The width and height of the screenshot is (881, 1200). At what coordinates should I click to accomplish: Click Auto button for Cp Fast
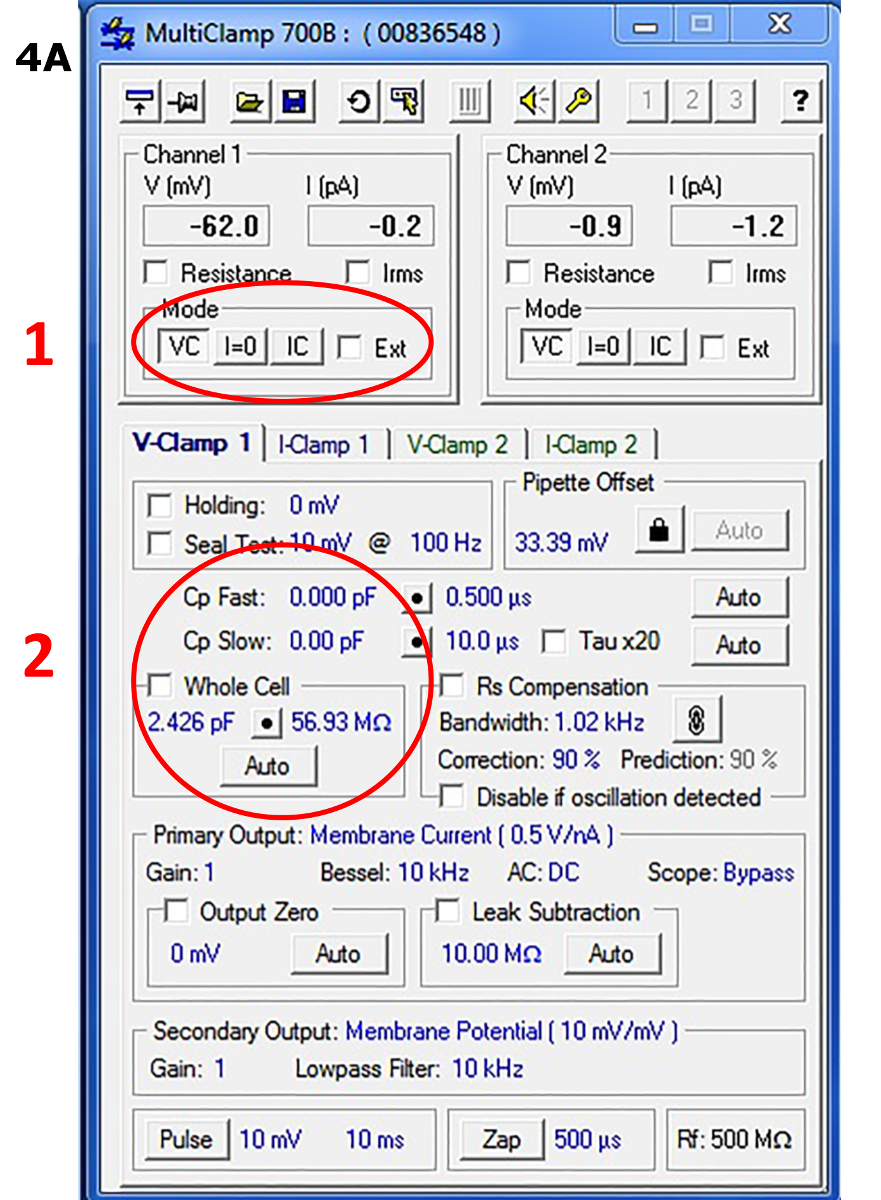click(x=739, y=598)
